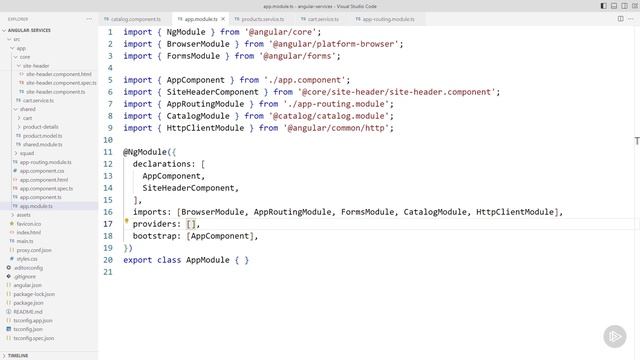Click the EXPLORER panel title
640x360 pixels.
click(18, 19)
